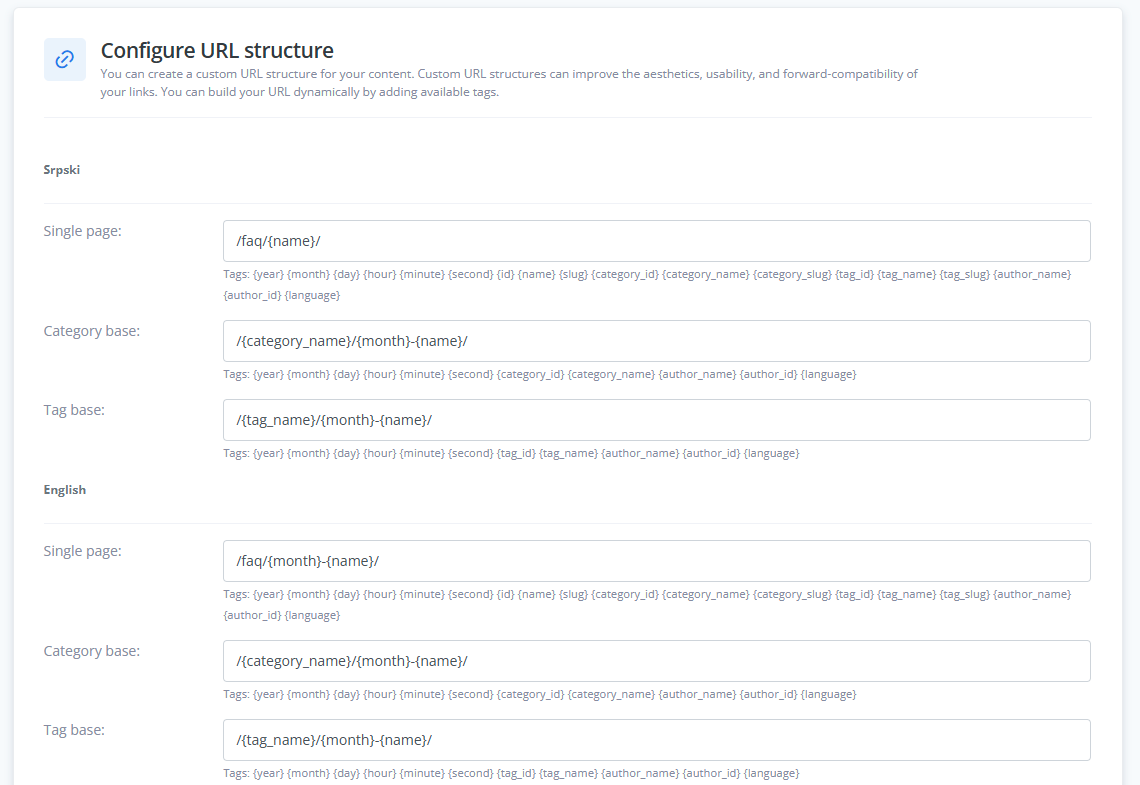Image resolution: width=1140 pixels, height=785 pixels.
Task: Click {category_slug} tag below Srpski Single page
Action: tap(792, 275)
